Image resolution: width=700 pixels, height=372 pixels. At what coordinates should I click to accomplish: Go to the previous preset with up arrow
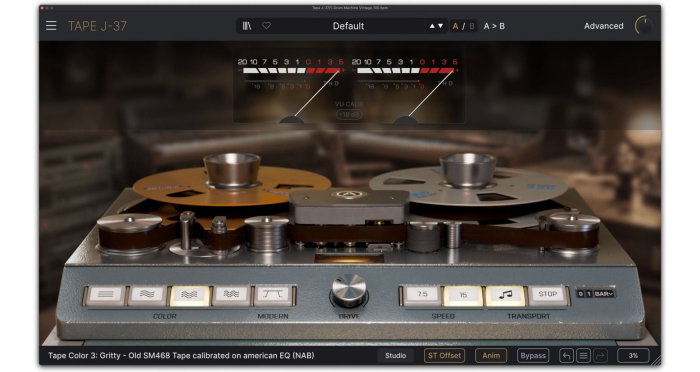pos(432,26)
